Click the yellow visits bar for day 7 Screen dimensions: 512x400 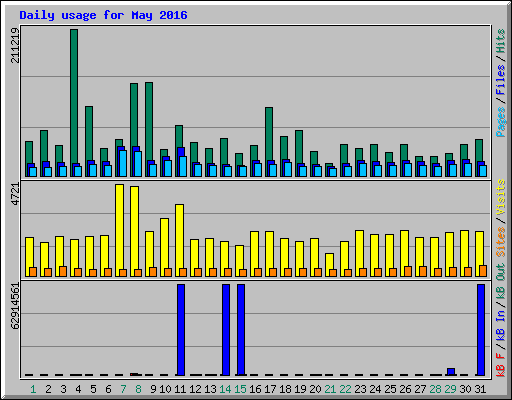119,227
